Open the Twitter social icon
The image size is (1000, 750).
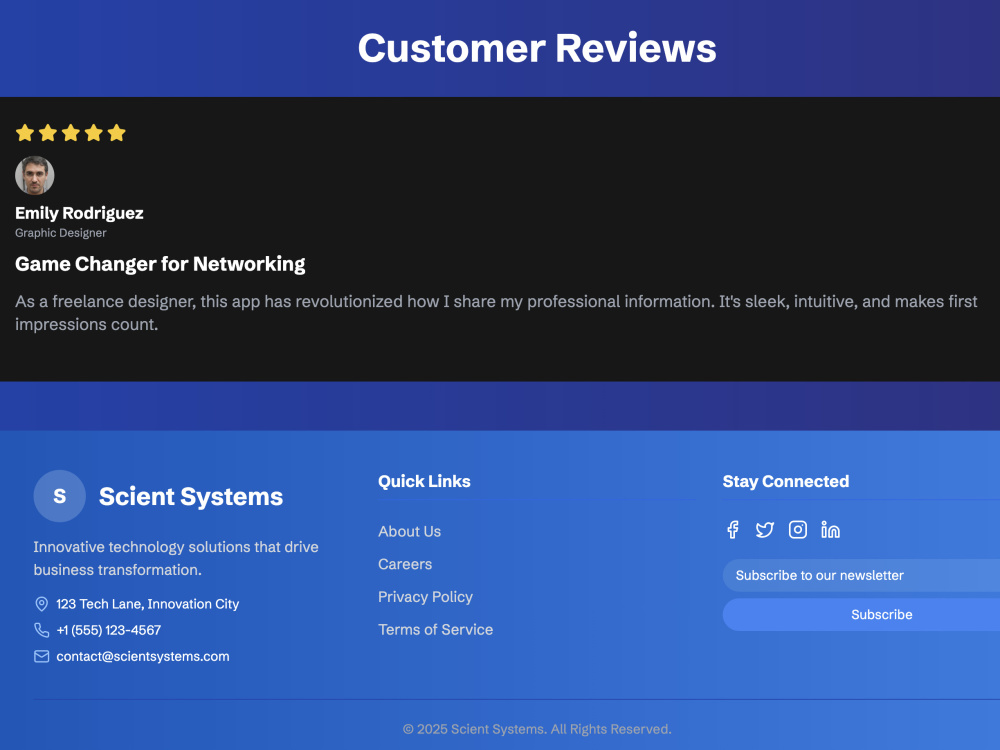tap(765, 530)
